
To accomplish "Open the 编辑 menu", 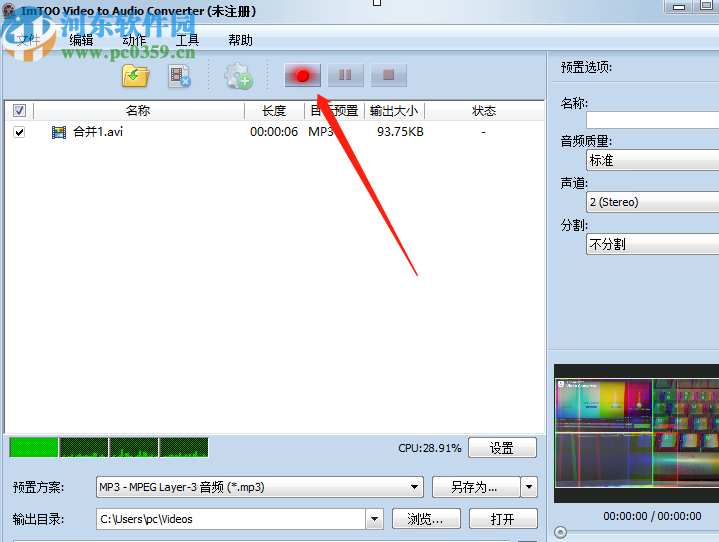I will pyautogui.click(x=81, y=40).
